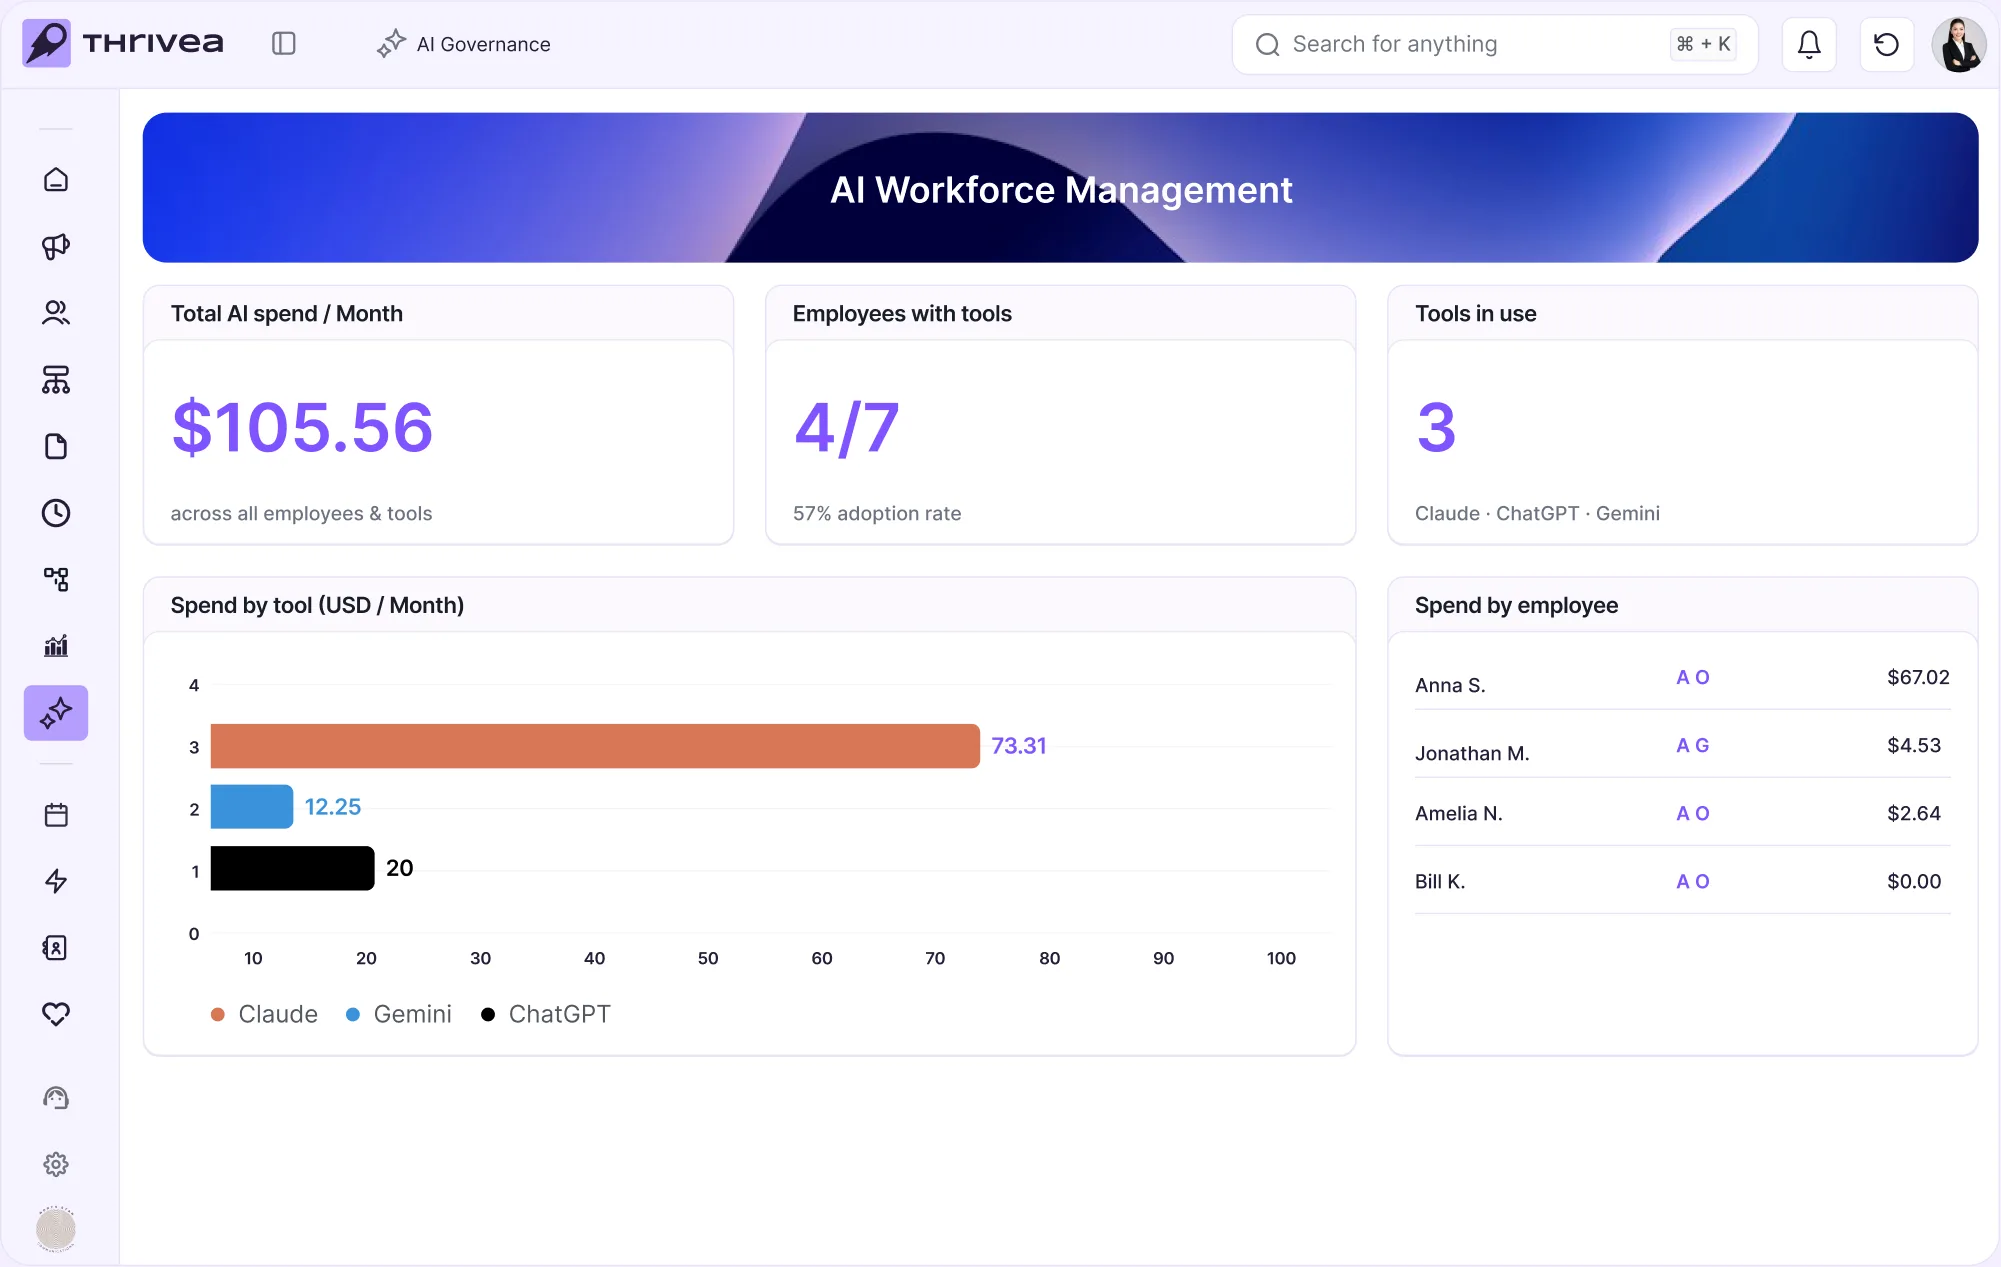The image size is (2001, 1267).
Task: Select the Anna S. employee row
Action: click(x=1682, y=680)
